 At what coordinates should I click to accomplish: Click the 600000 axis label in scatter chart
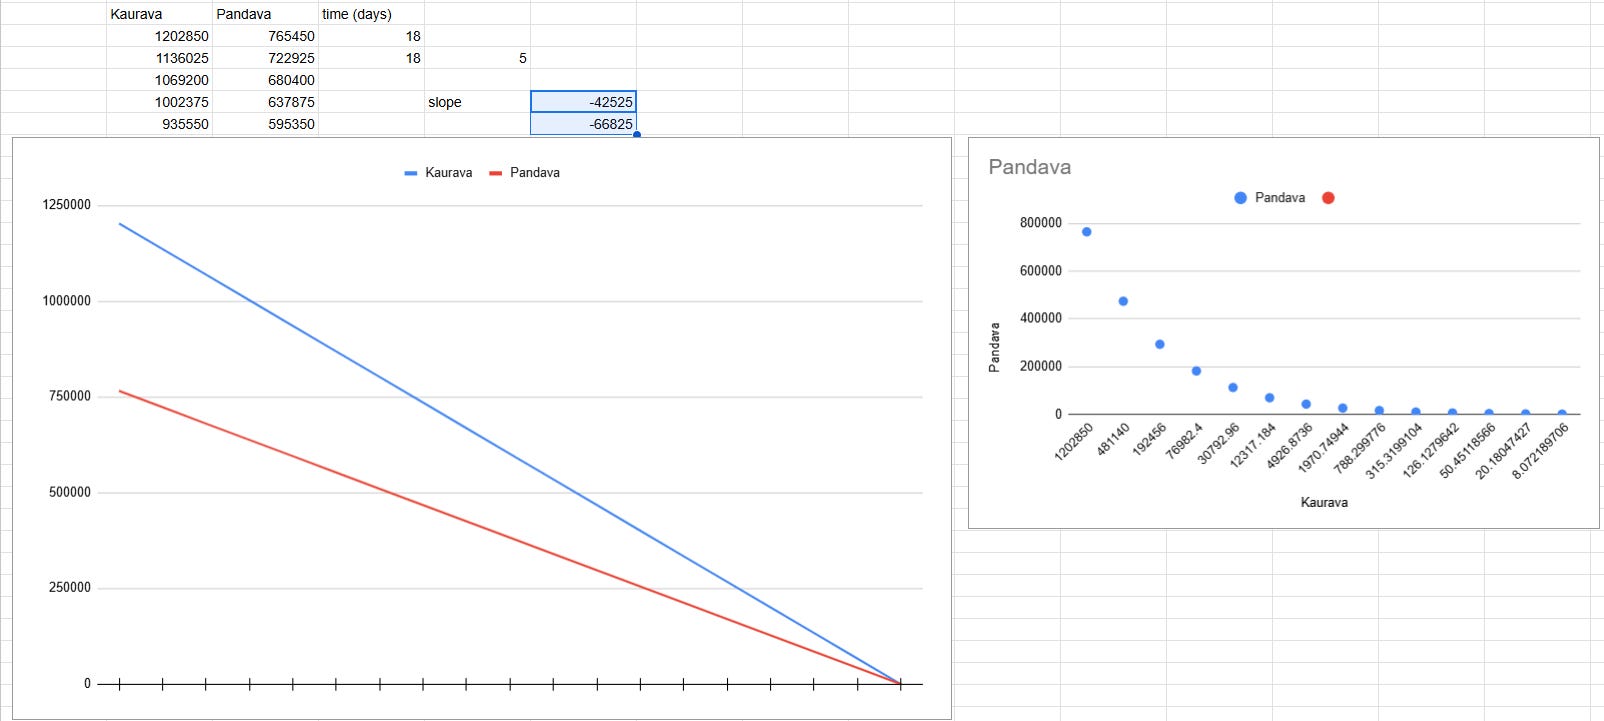point(1041,271)
